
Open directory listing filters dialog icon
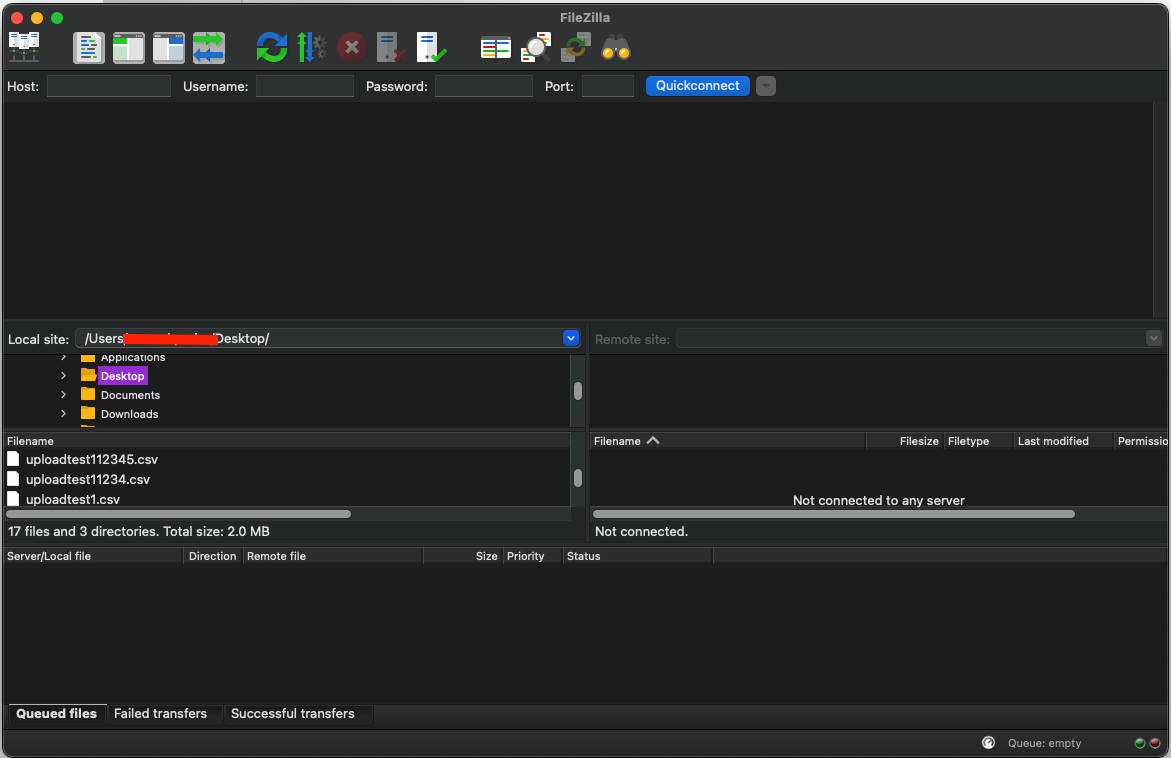[495, 49]
